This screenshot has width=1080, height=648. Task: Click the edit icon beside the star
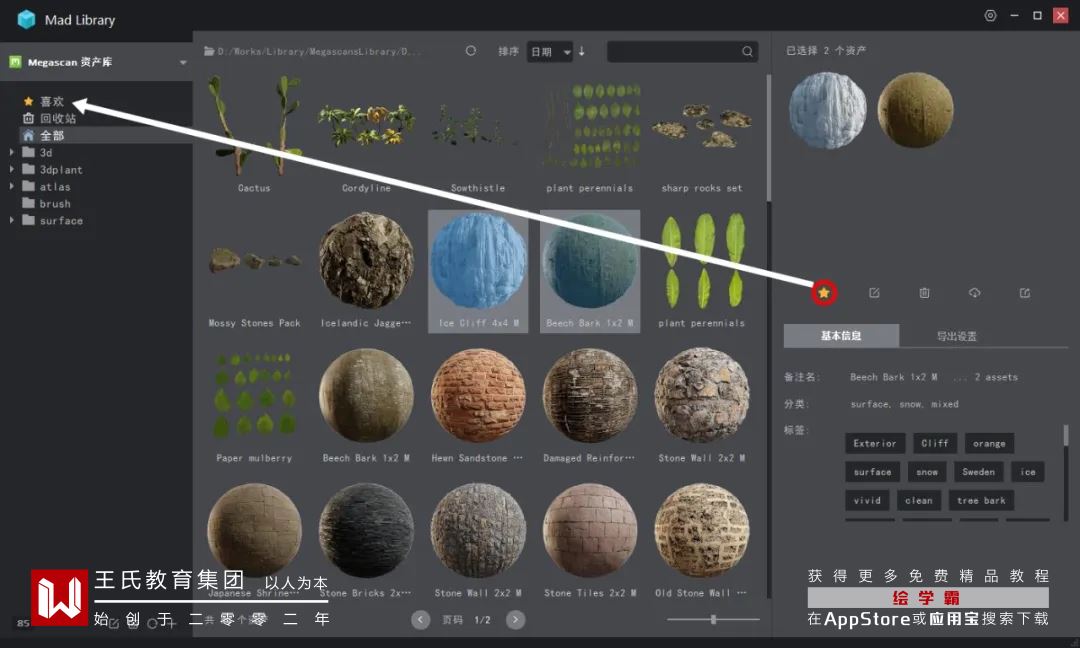tap(874, 293)
